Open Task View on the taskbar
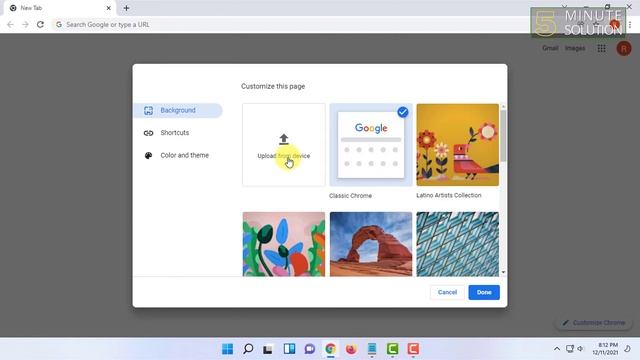The height and width of the screenshot is (360, 640). pos(268,349)
